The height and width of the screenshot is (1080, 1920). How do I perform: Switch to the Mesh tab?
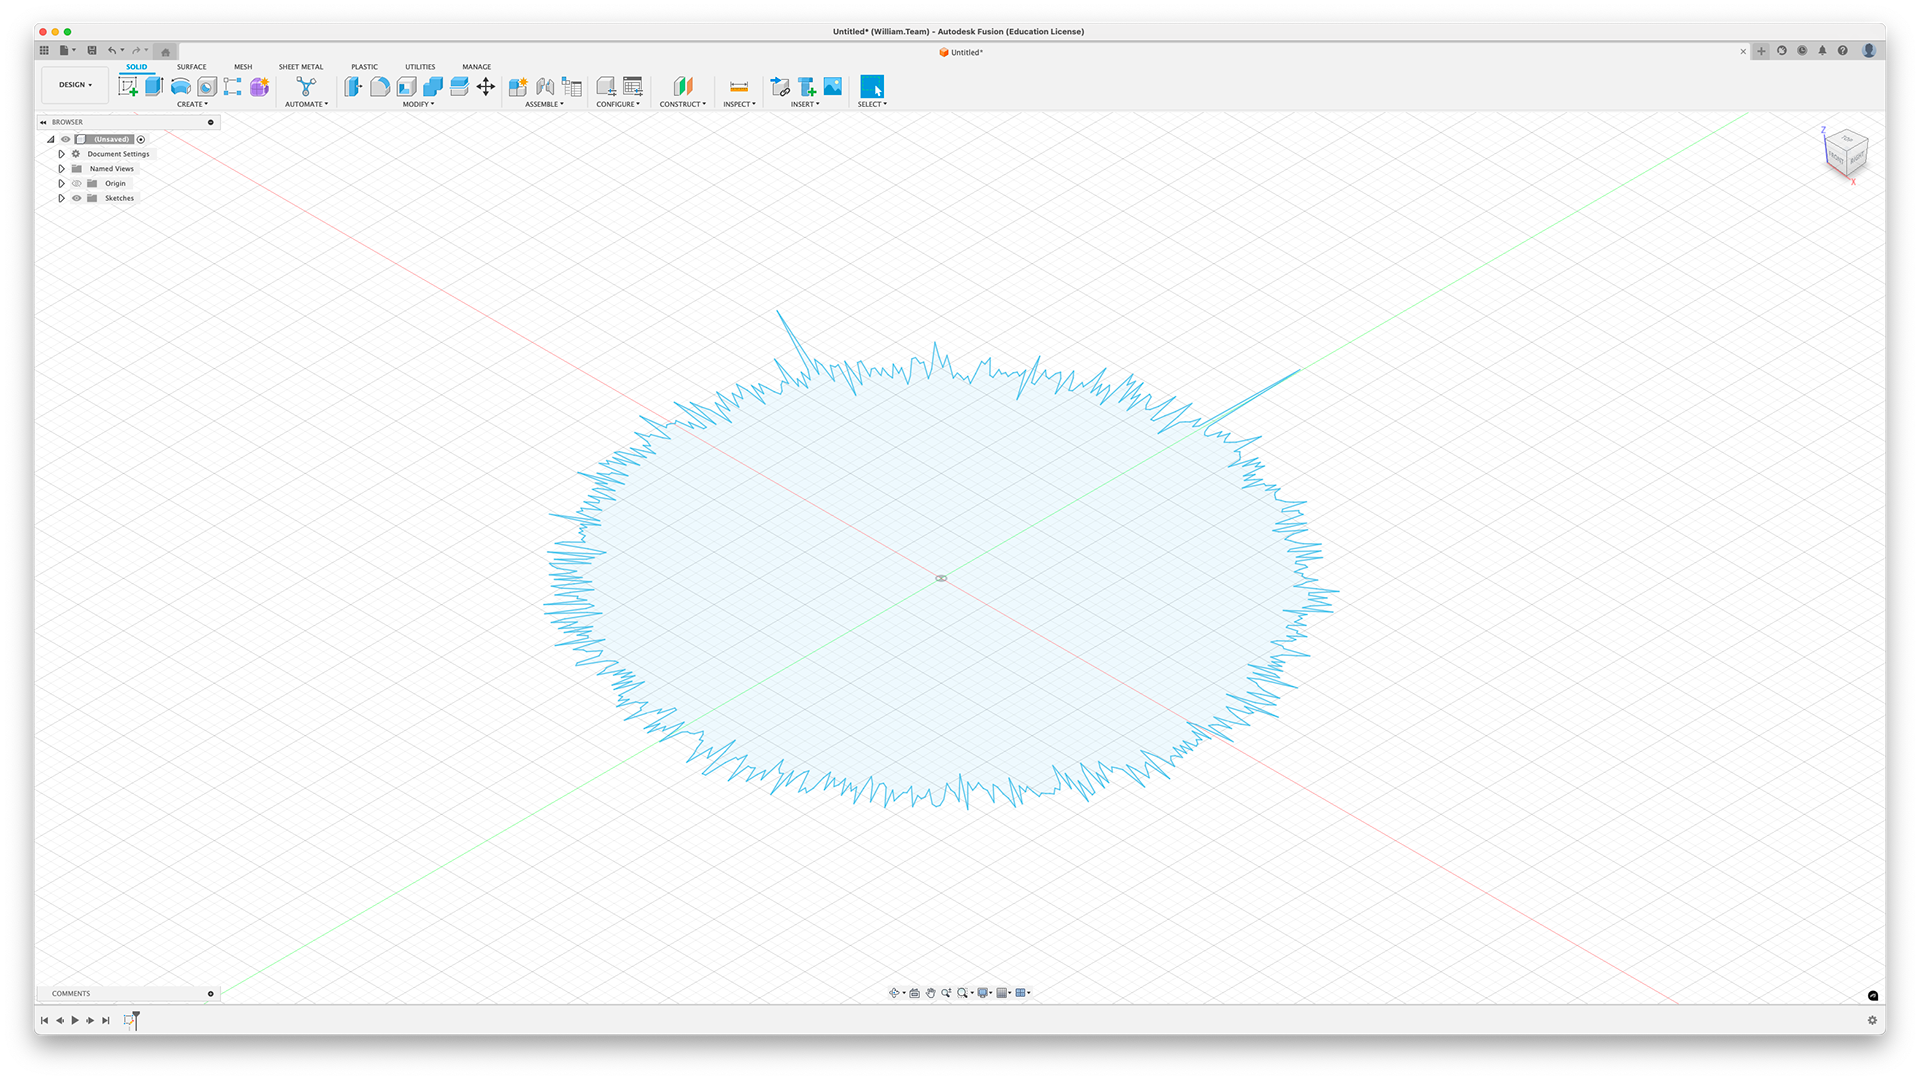coord(243,67)
